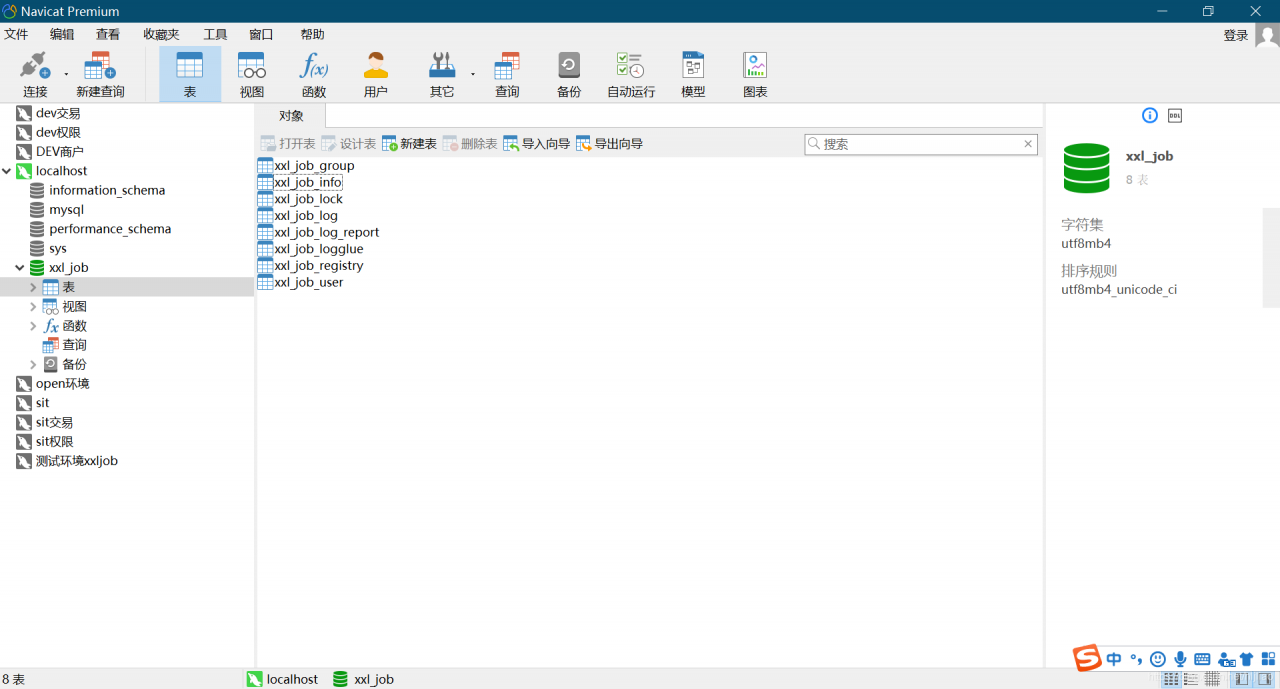Screen dimensions: 1280x689
Task: Focus the 搜索 search field
Action: [x=921, y=144]
